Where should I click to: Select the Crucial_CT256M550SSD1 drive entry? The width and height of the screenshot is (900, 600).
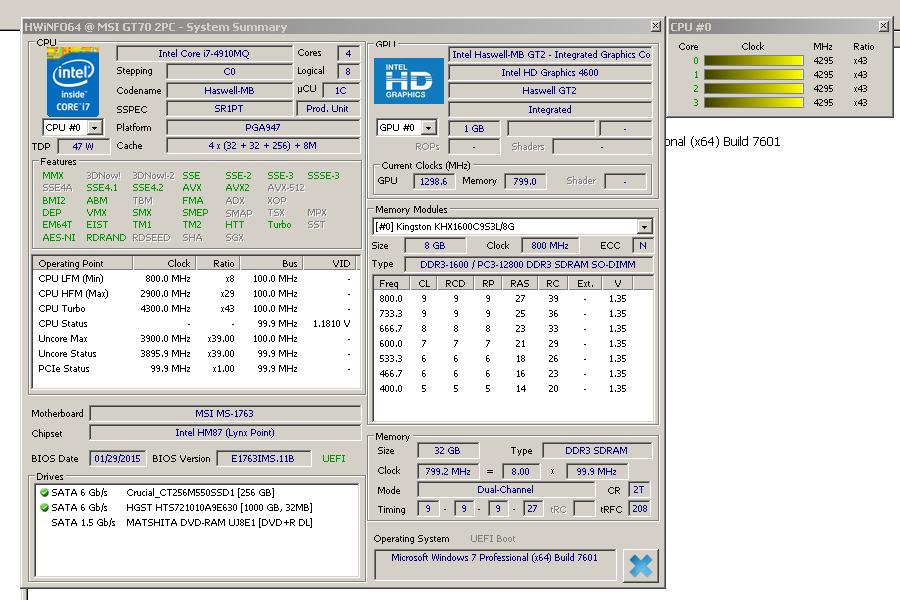point(196,493)
